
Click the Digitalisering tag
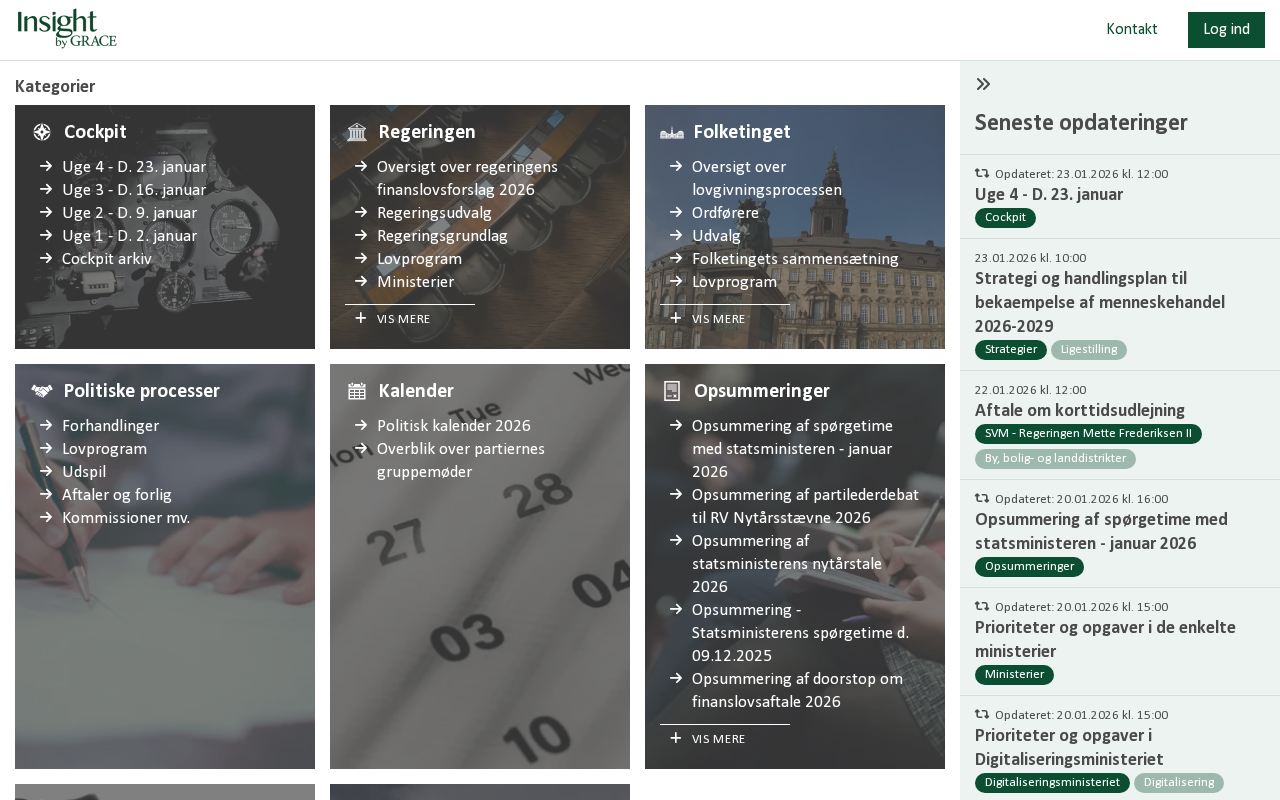pos(1179,783)
